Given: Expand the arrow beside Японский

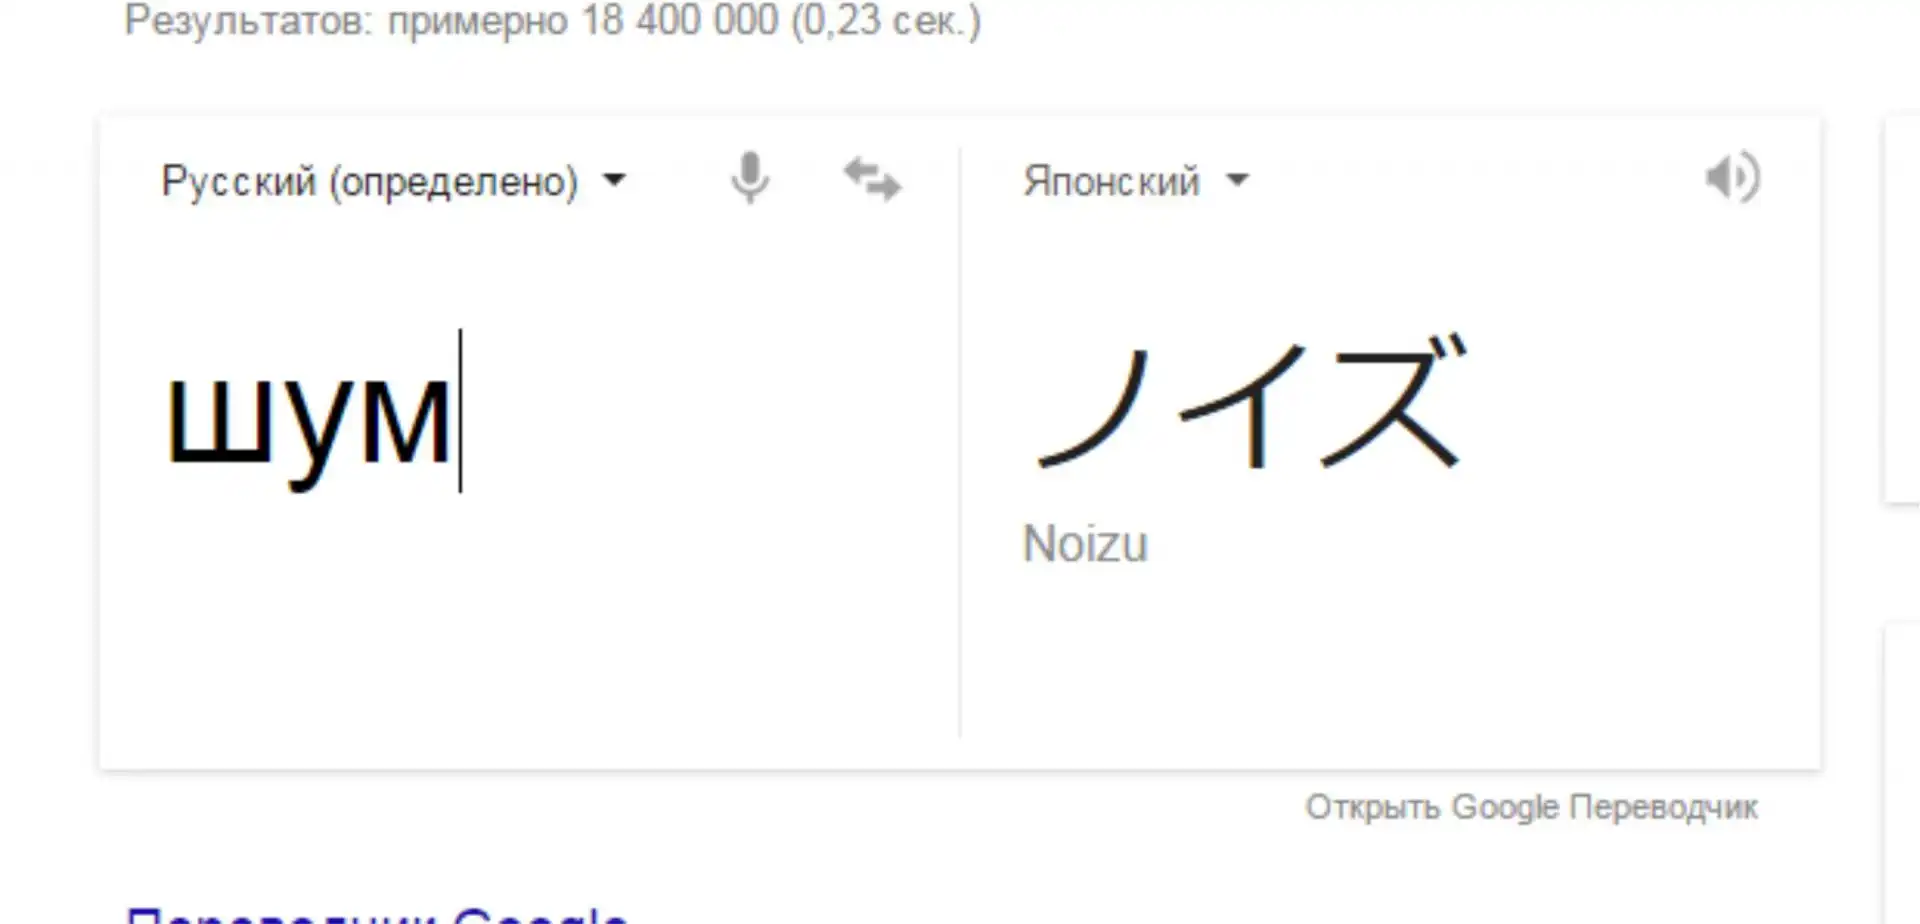Looking at the screenshot, I should click(1238, 181).
